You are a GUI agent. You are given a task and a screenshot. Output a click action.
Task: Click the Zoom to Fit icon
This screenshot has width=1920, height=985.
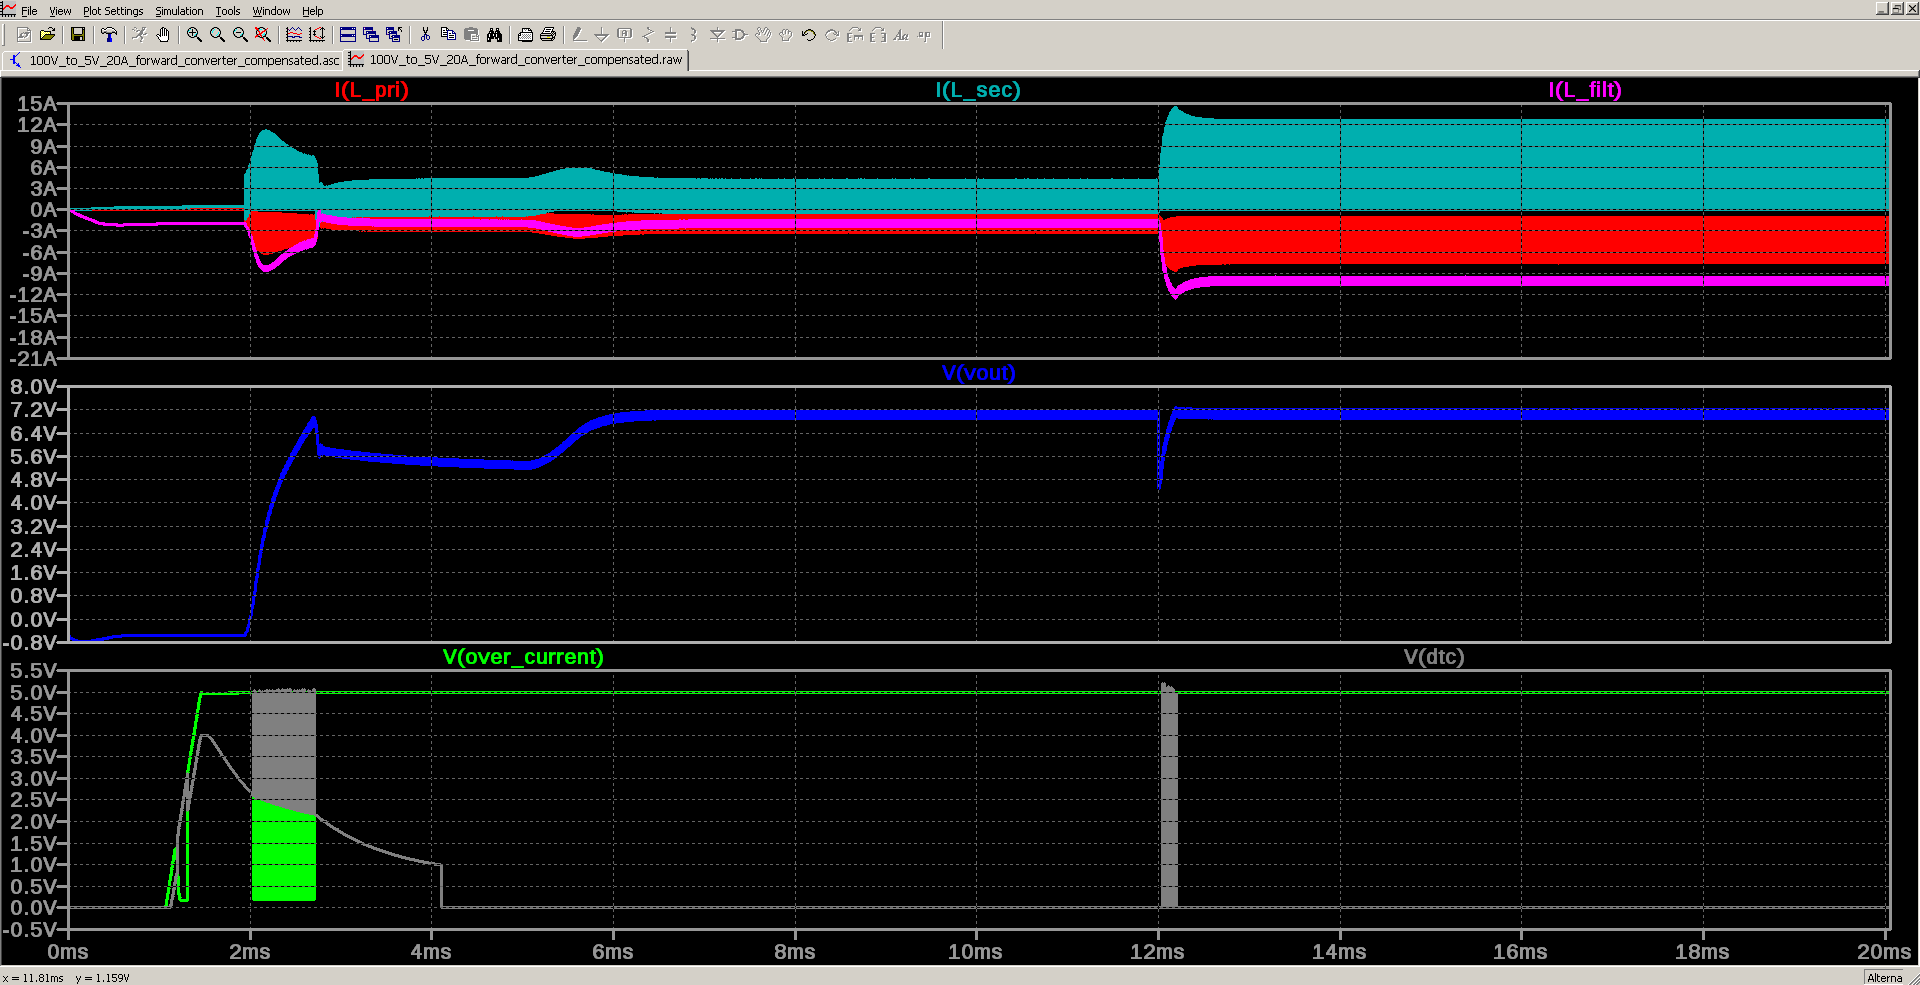coord(263,35)
